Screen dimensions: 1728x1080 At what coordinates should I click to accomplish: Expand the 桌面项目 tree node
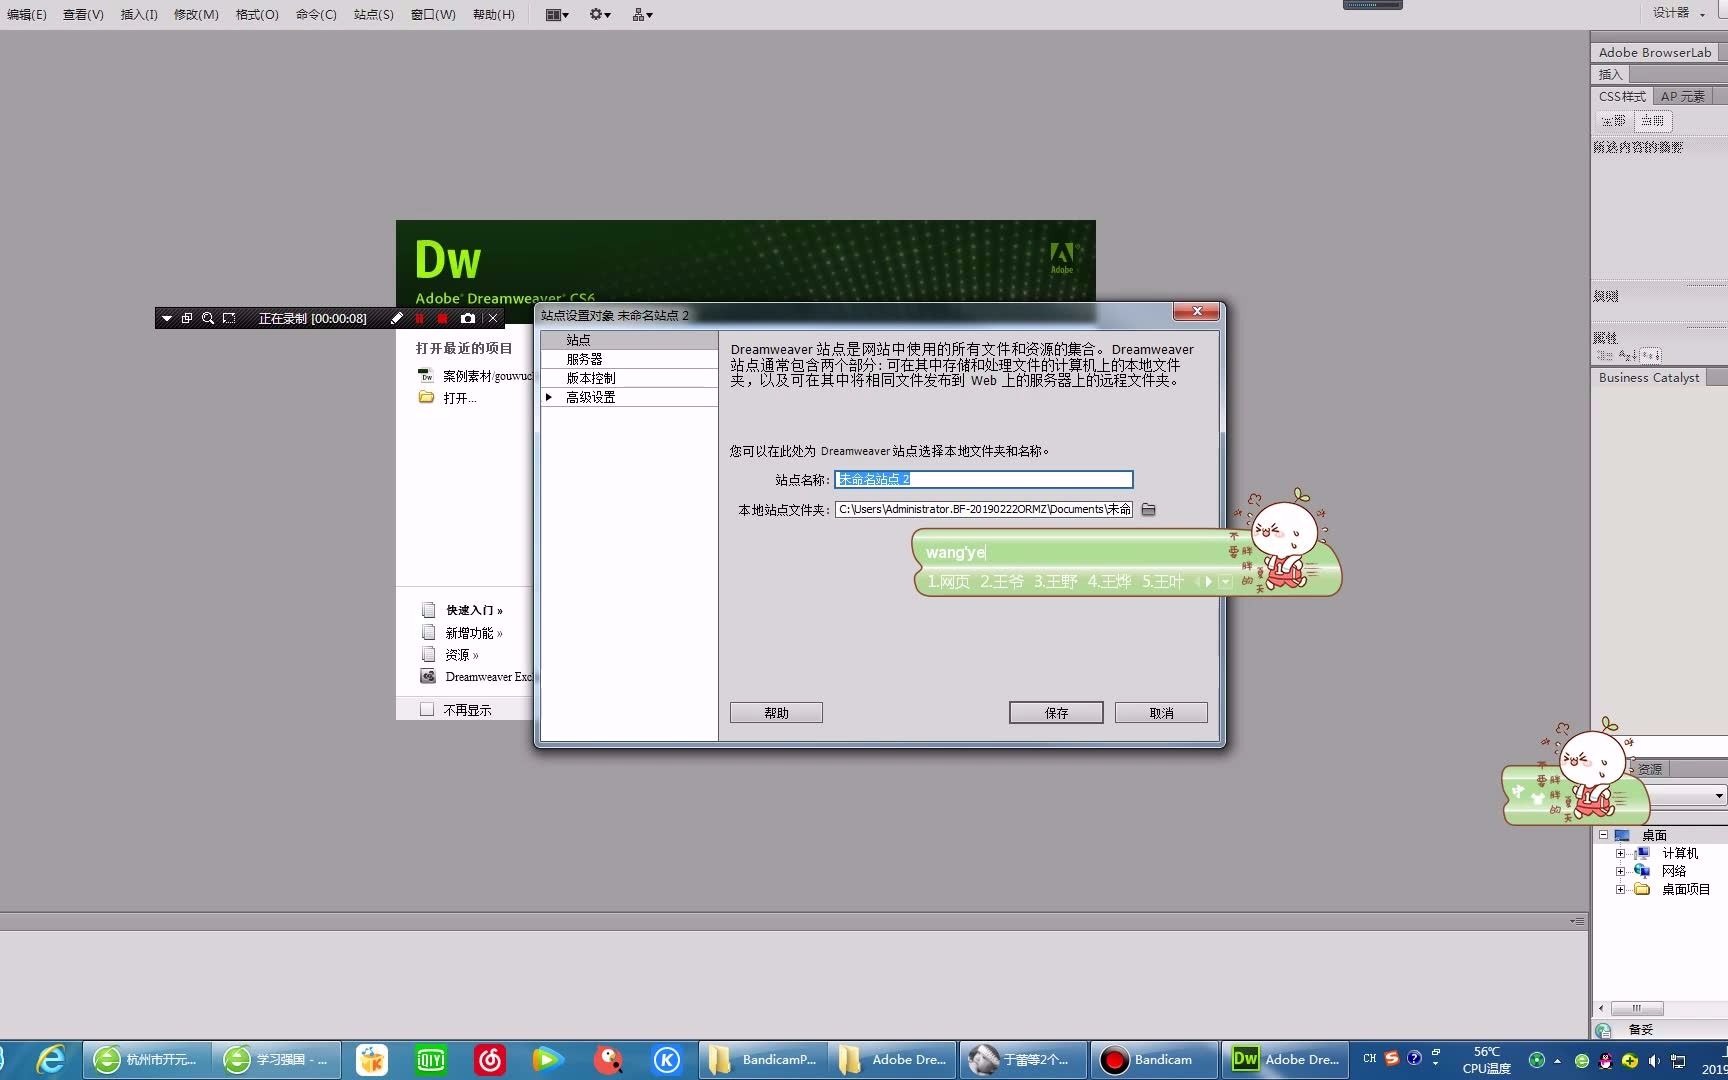coord(1620,889)
